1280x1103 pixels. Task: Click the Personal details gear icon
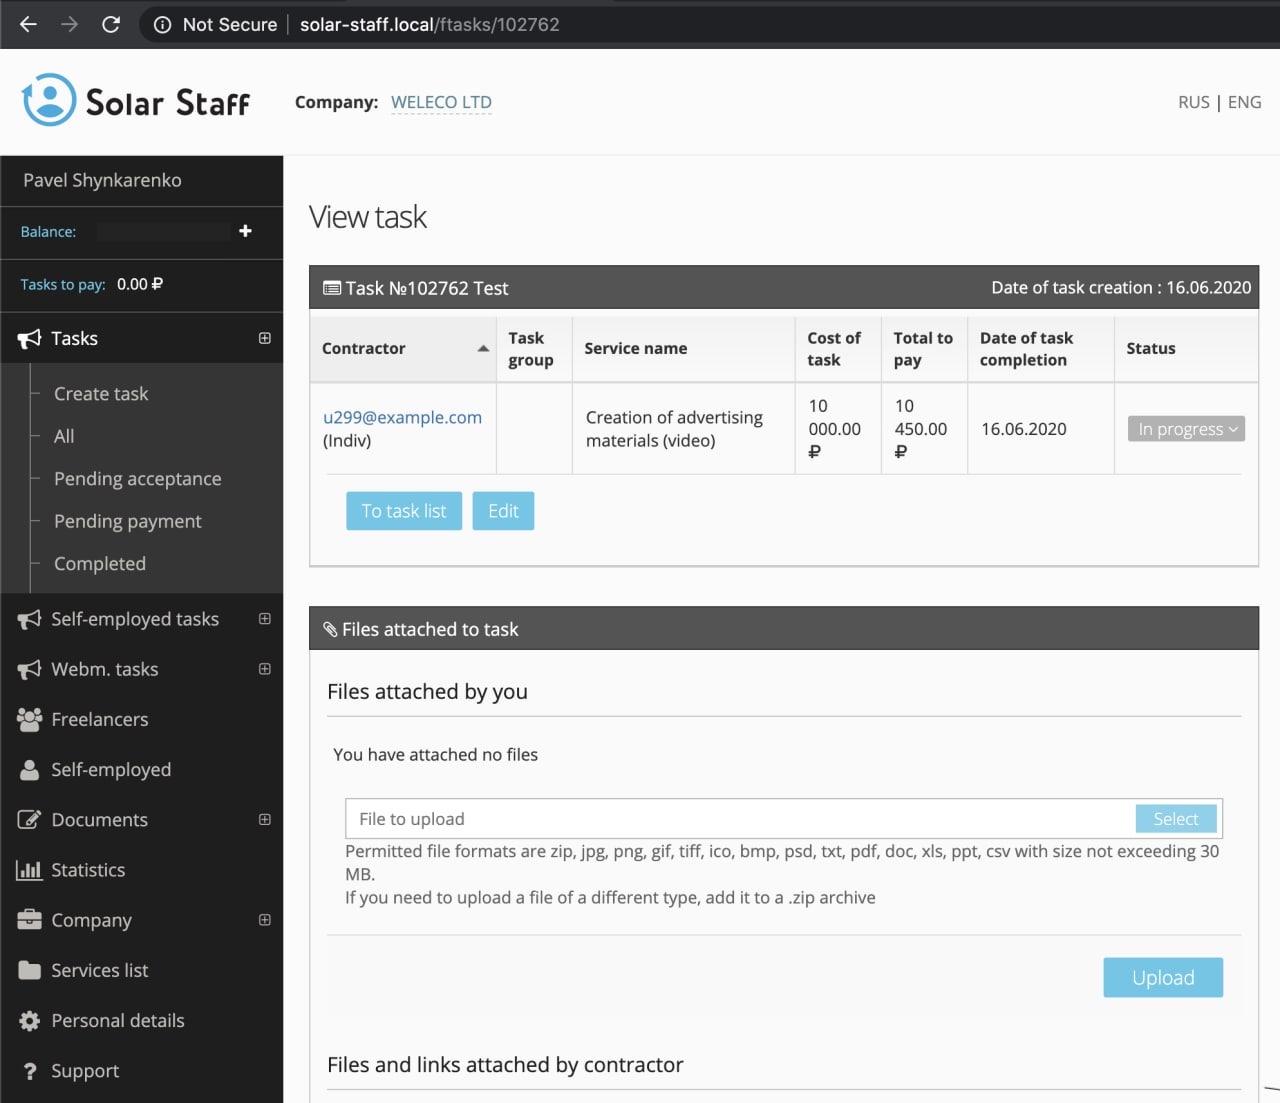coord(29,1021)
